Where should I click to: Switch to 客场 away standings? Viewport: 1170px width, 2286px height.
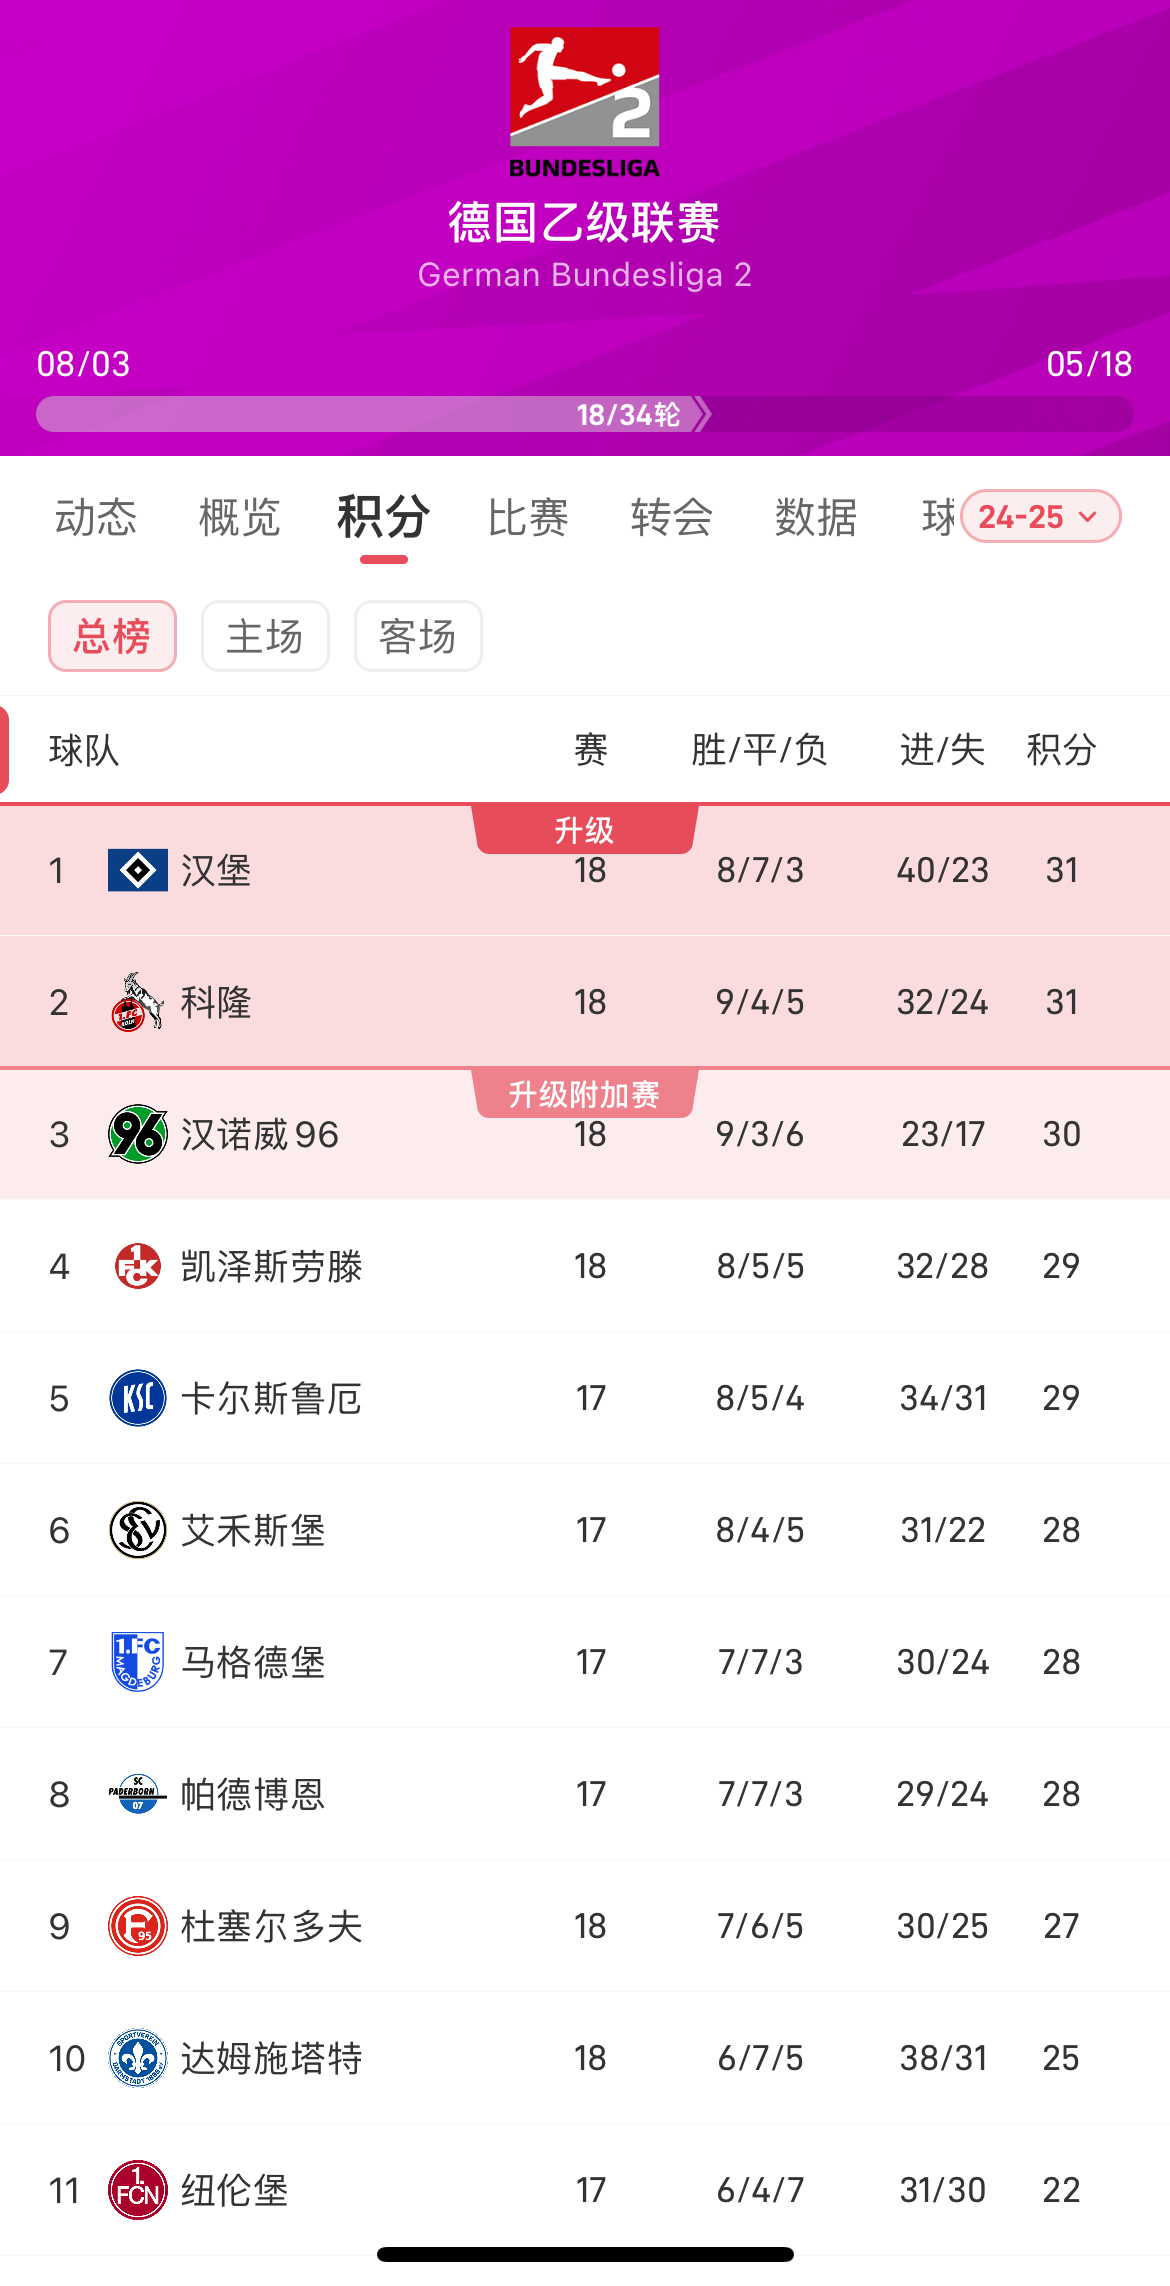(418, 636)
